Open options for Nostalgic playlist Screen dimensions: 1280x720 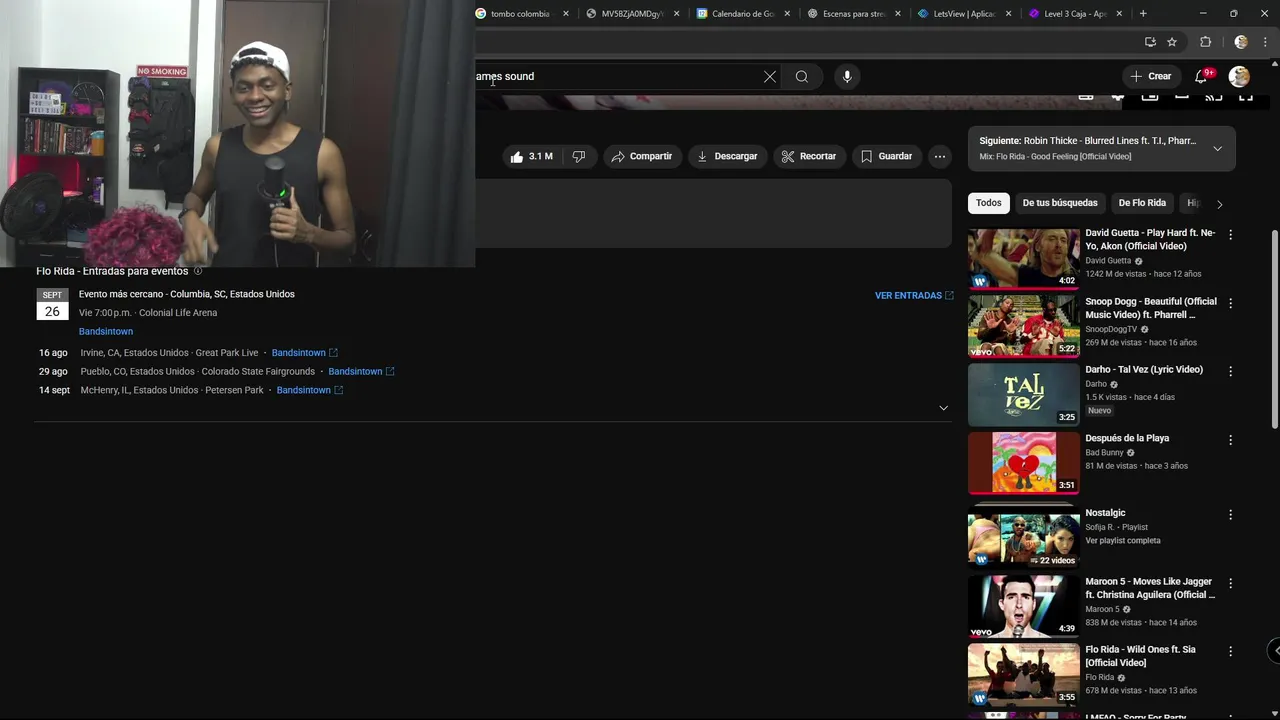tap(1231, 515)
